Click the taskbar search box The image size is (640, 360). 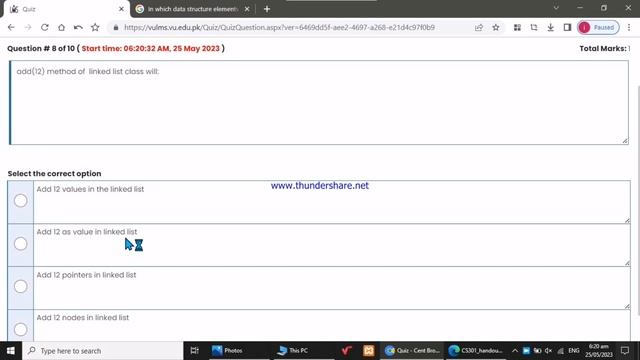(x=103, y=351)
